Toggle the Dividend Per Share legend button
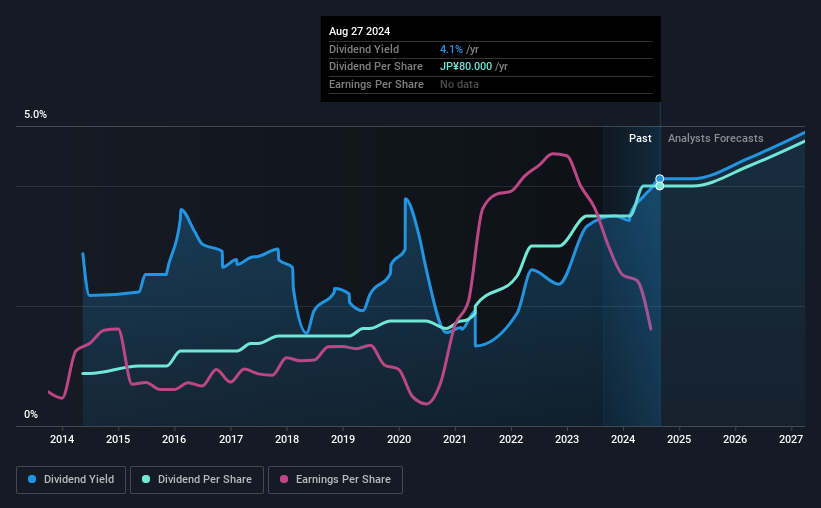This screenshot has height=508, width=821. [197, 480]
